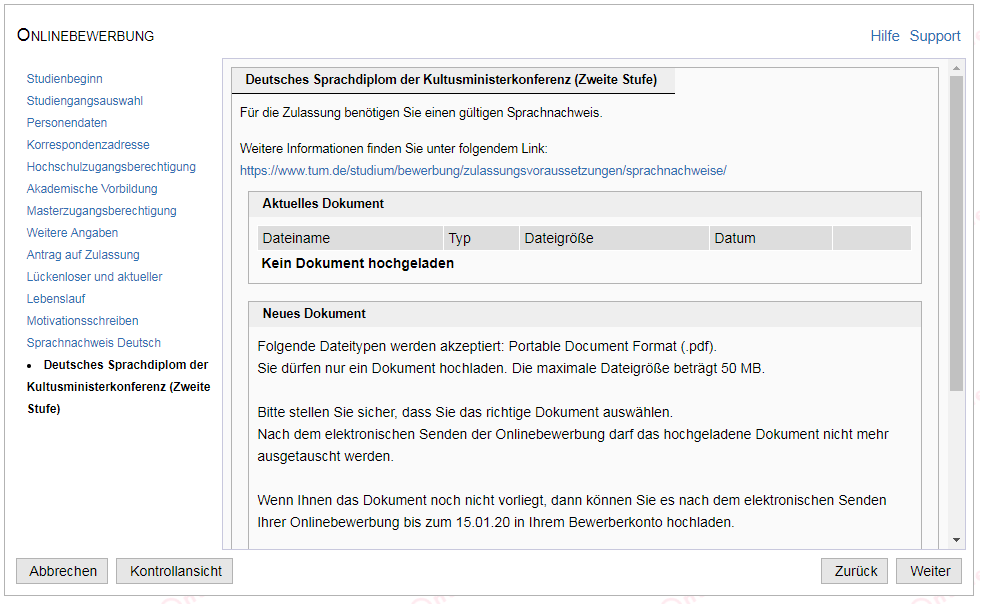The height and width of the screenshot is (604, 986).
Task: Go back with the Zurück button
Action: click(854, 571)
